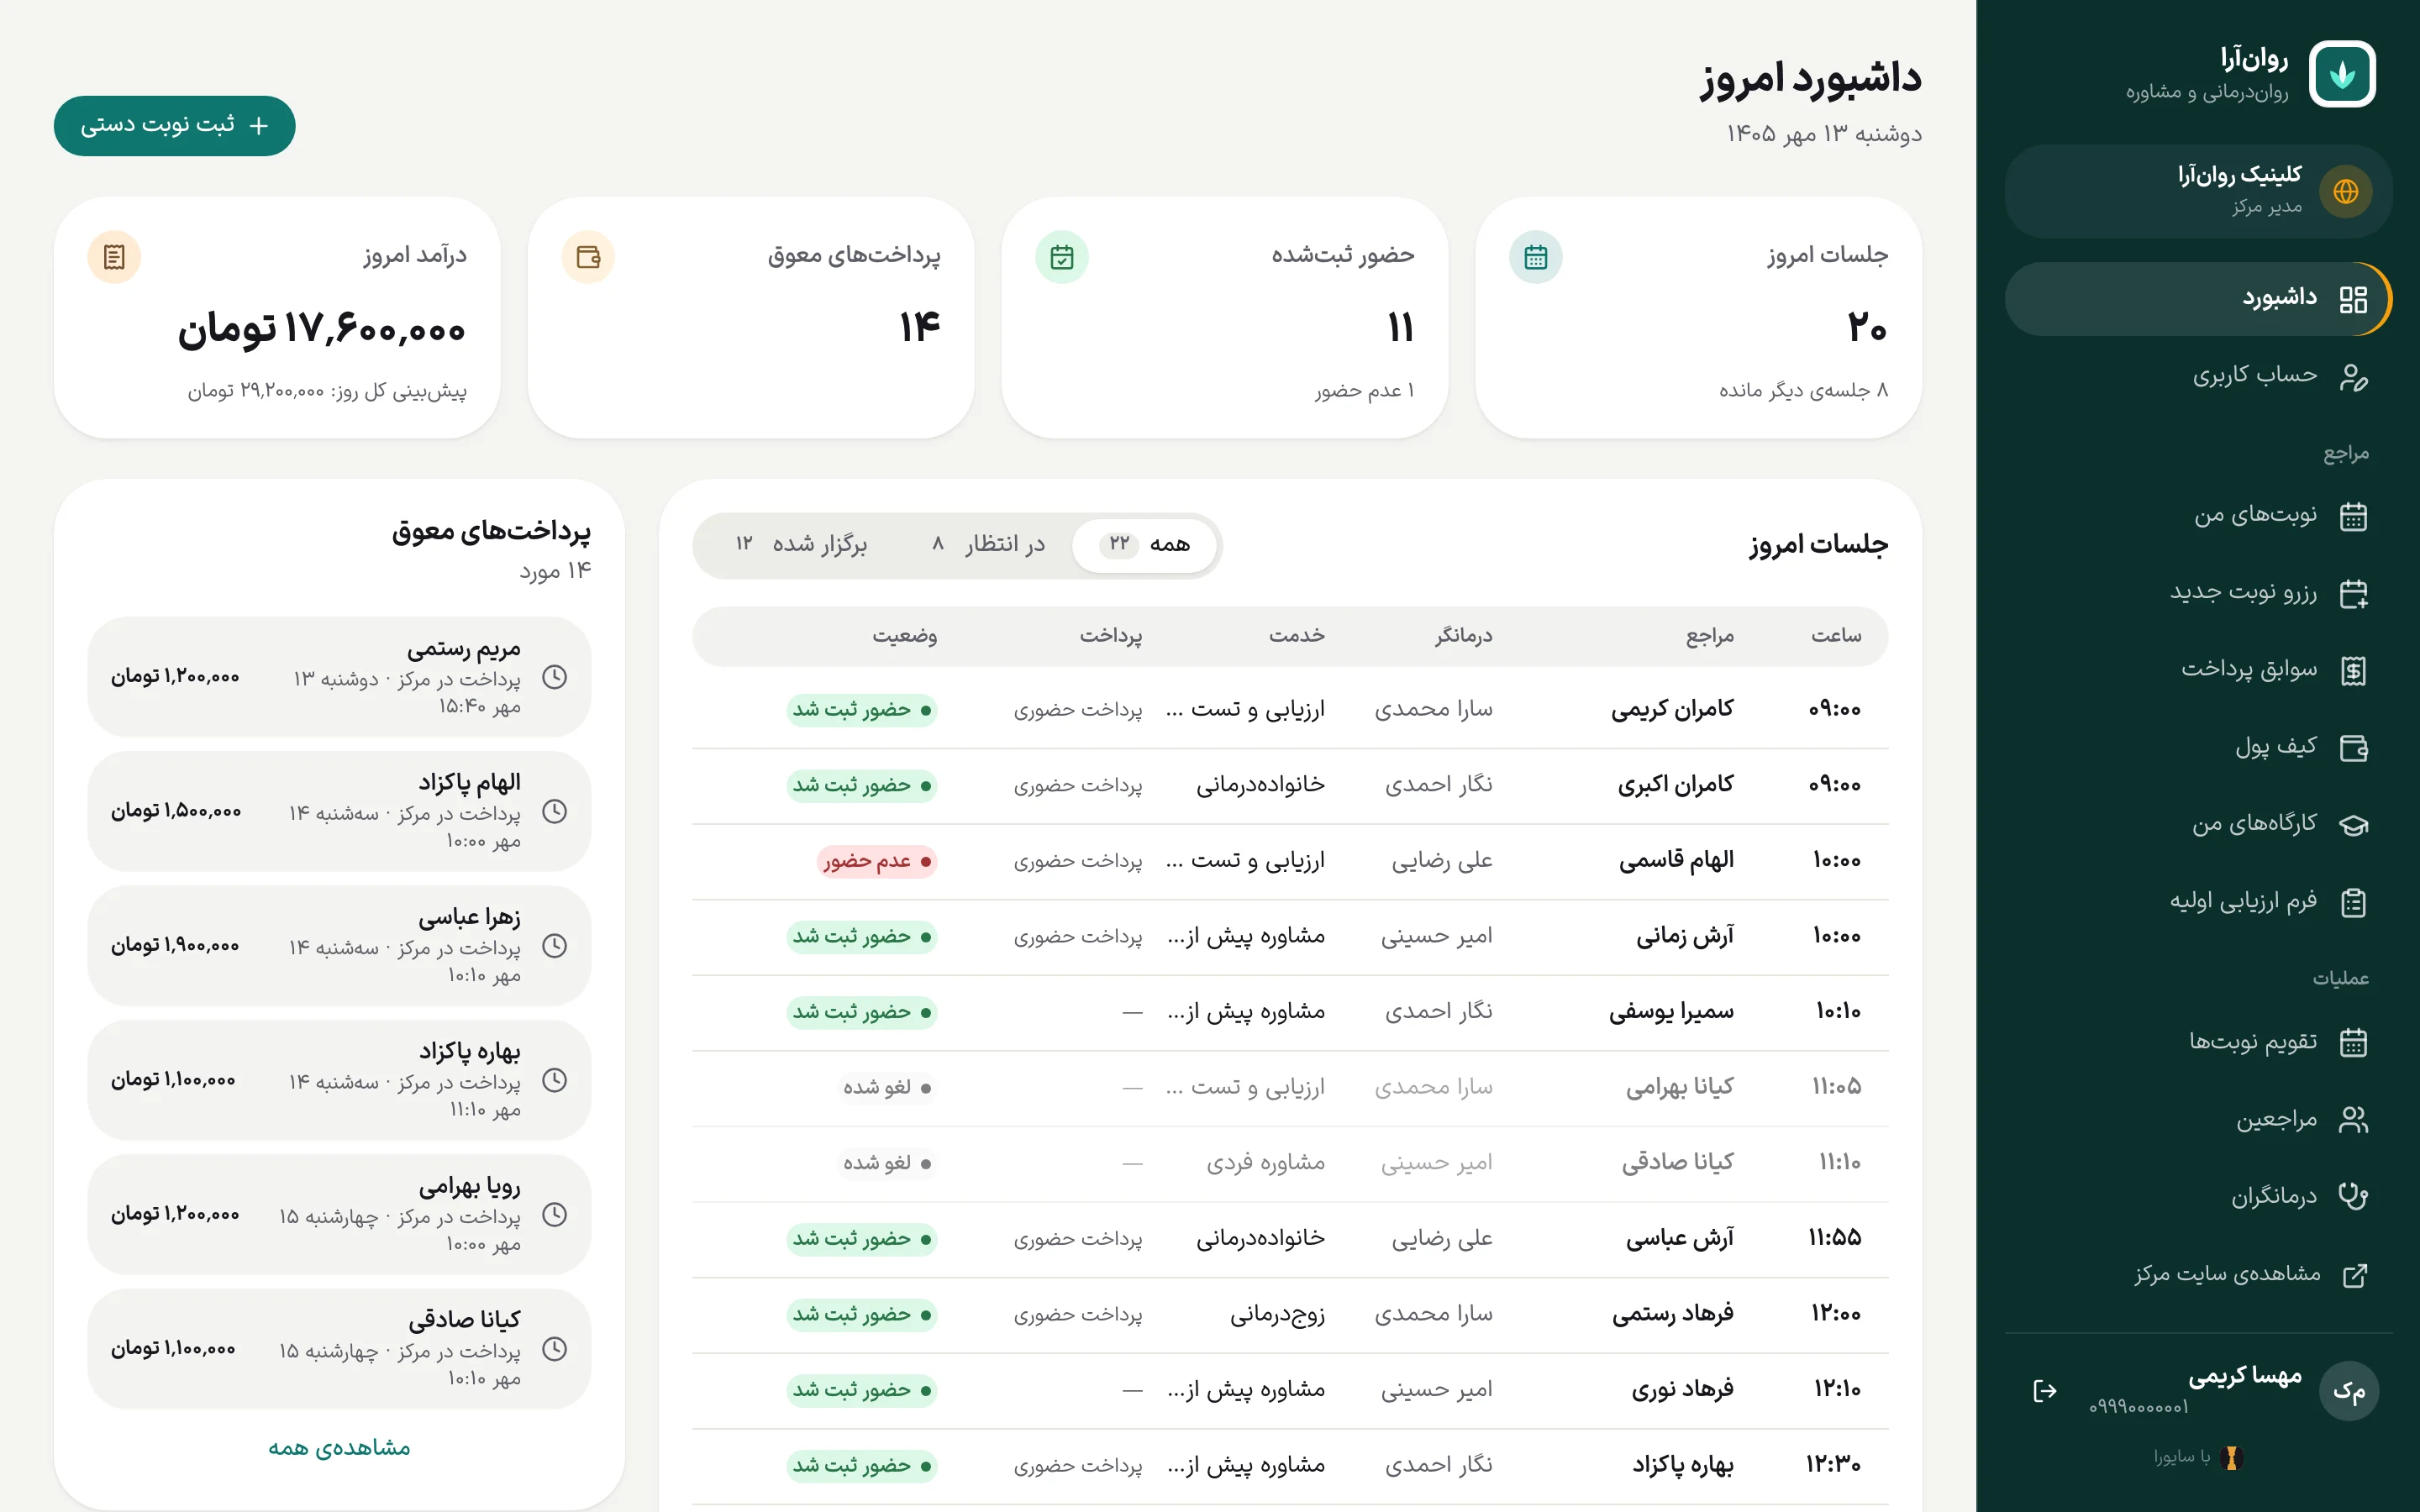Screen dimensions: 2420x1512
Task: Click the ثبت نوبت دستی button
Action: tap(175, 125)
